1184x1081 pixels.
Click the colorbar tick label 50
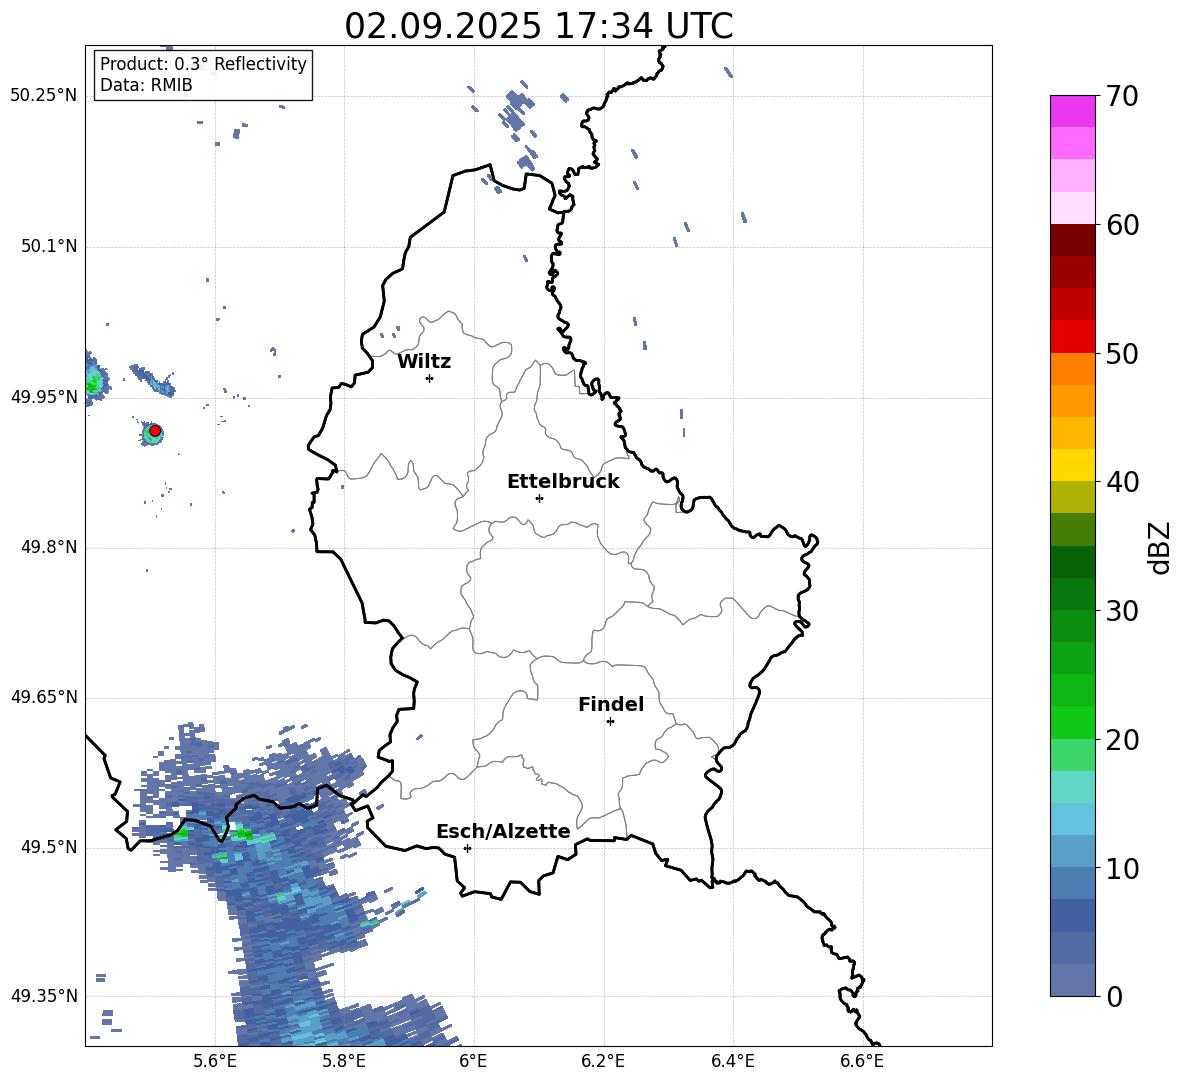(1122, 354)
